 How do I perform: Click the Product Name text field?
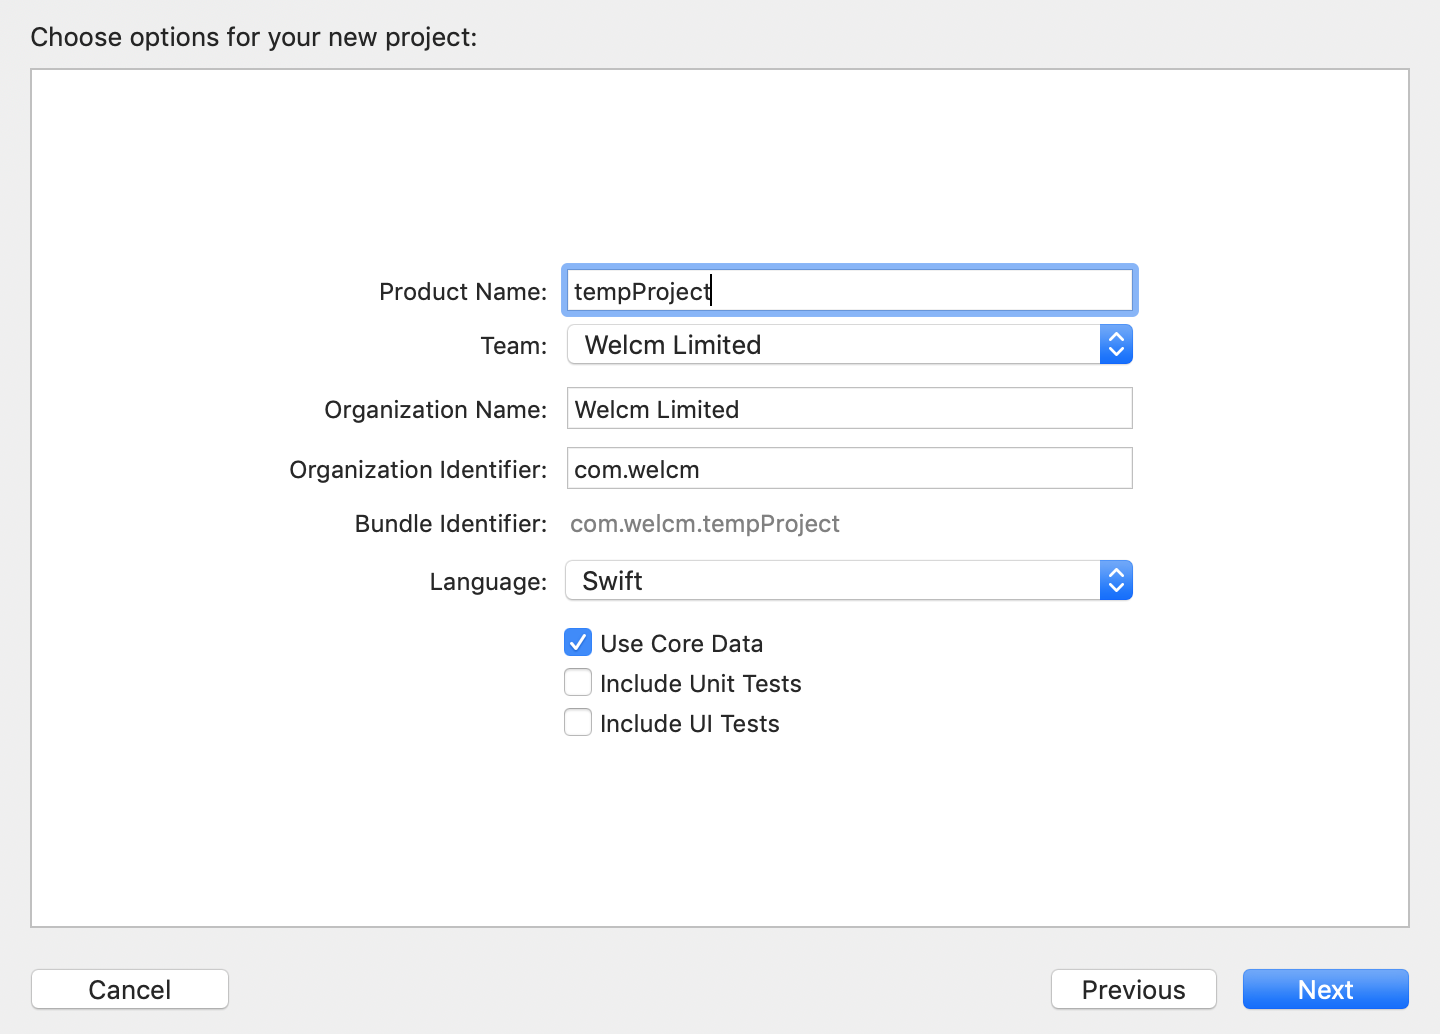[848, 291]
